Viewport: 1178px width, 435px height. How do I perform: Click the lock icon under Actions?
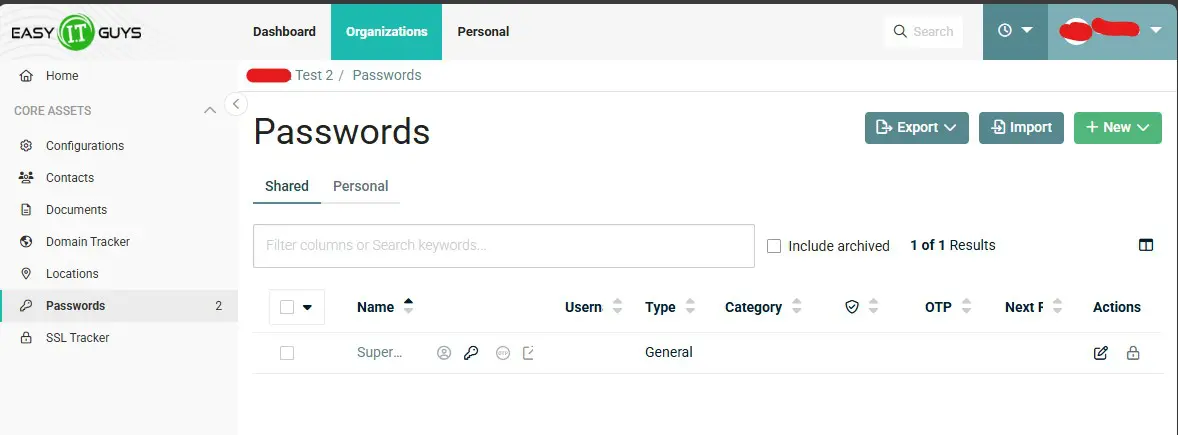pos(1133,353)
